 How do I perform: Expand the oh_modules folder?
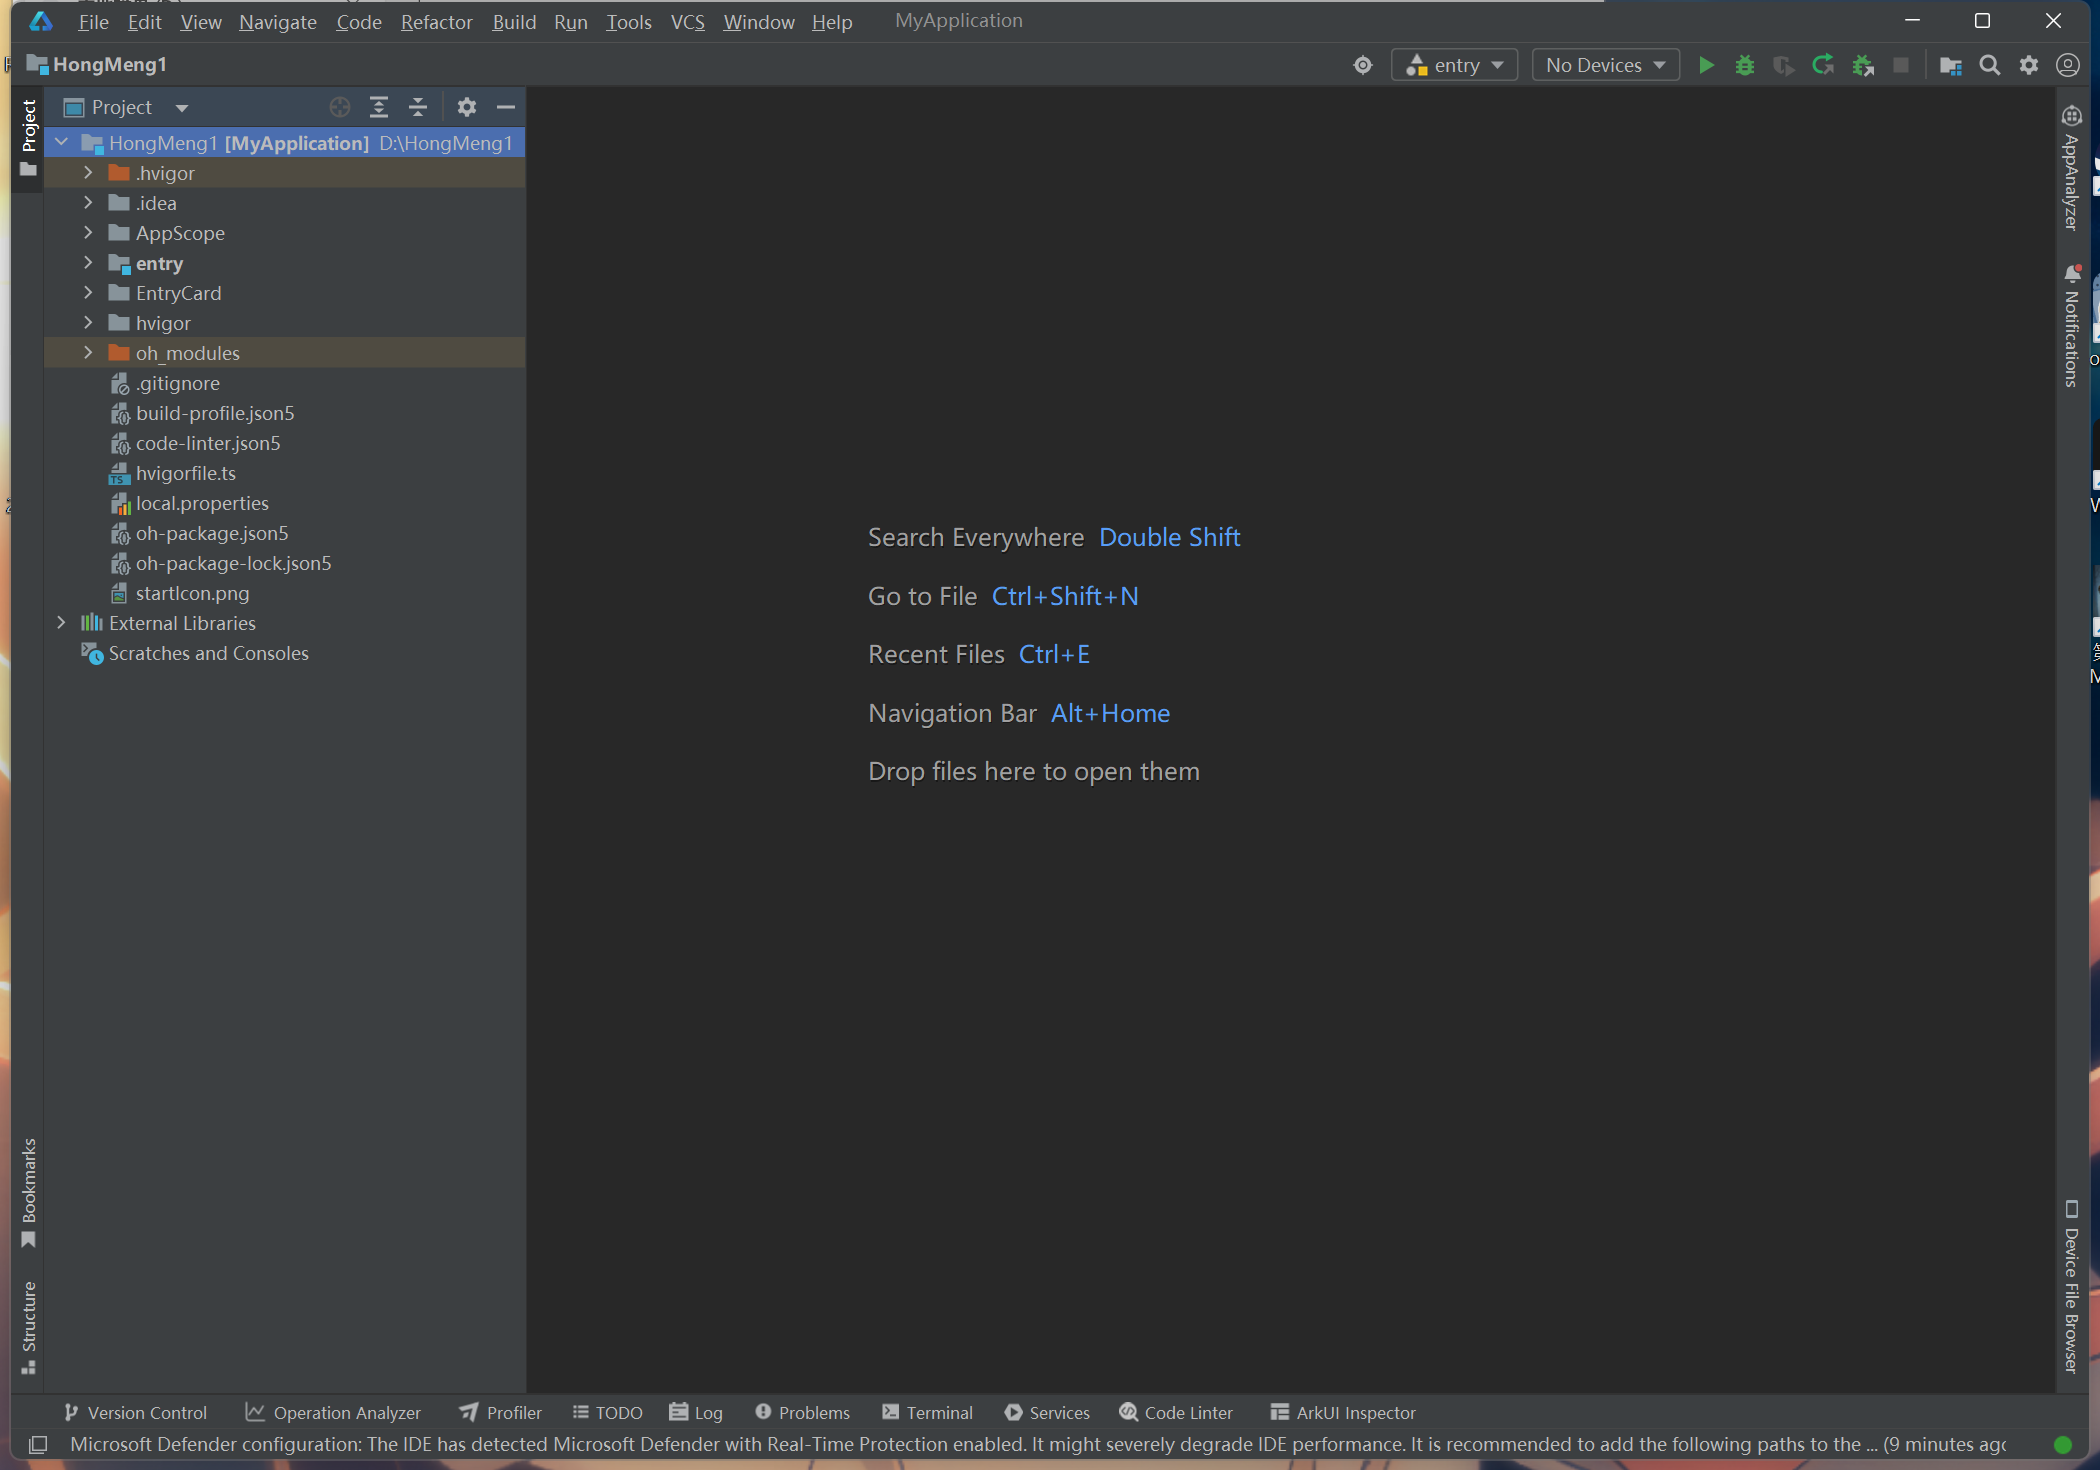[88, 353]
